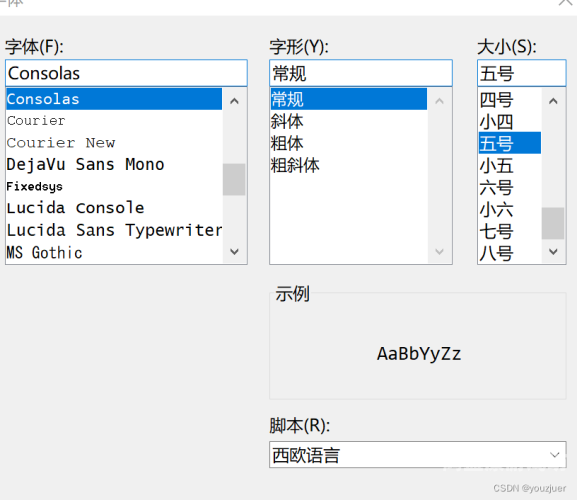Select size 六号
The image size is (577, 500).
pos(510,187)
